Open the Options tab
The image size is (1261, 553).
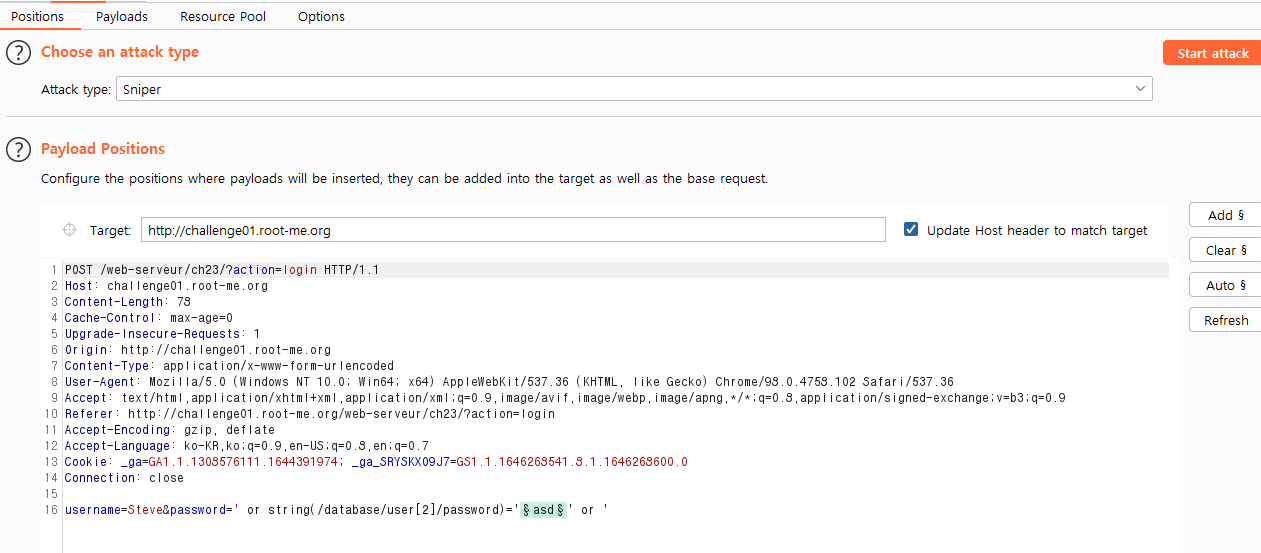[321, 16]
